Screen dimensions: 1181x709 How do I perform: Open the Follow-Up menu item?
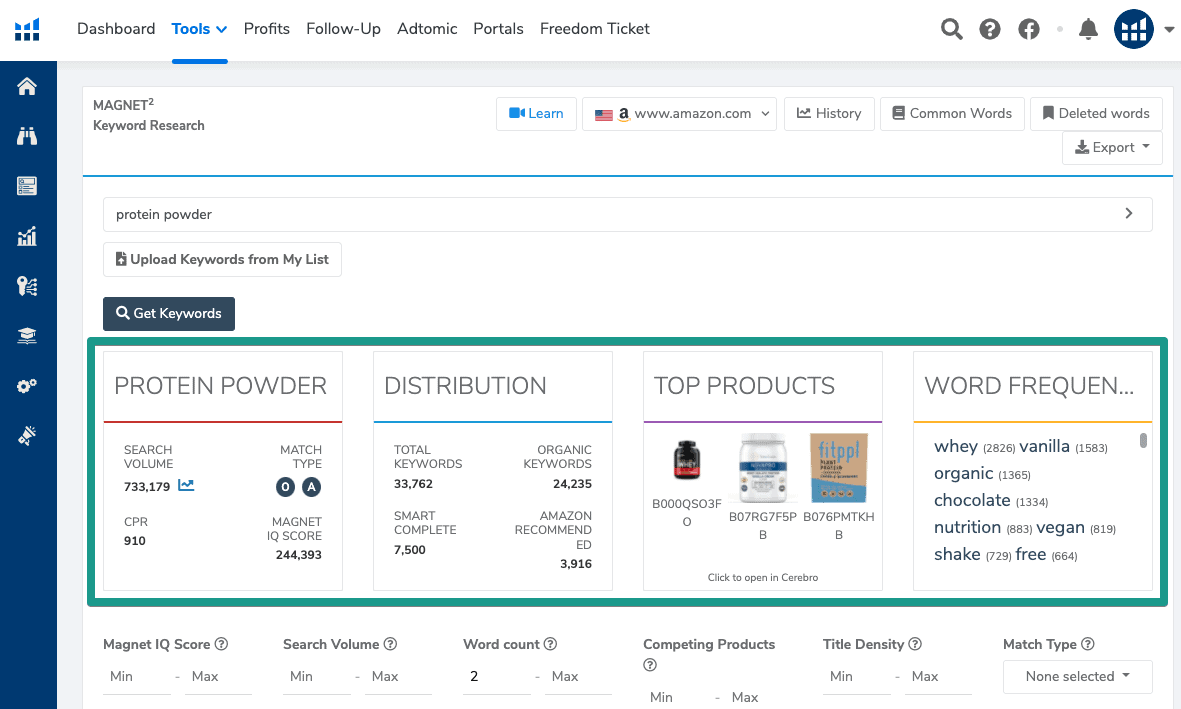point(343,29)
